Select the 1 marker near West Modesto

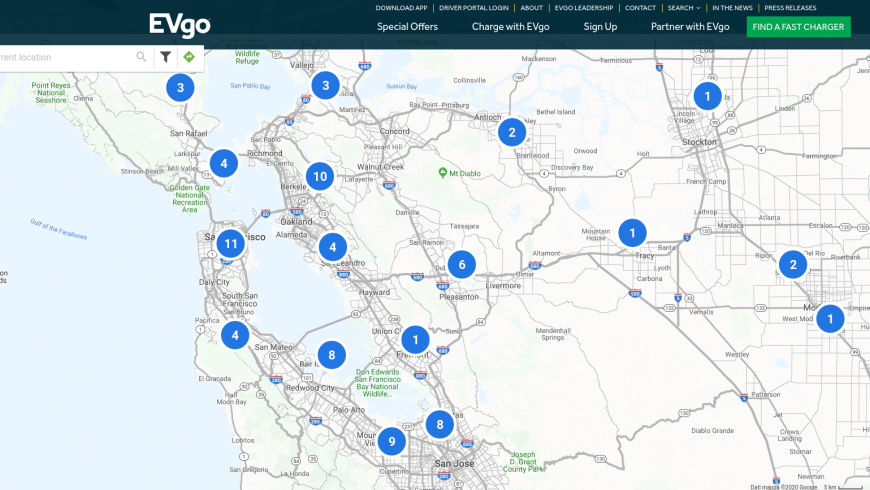tap(831, 319)
